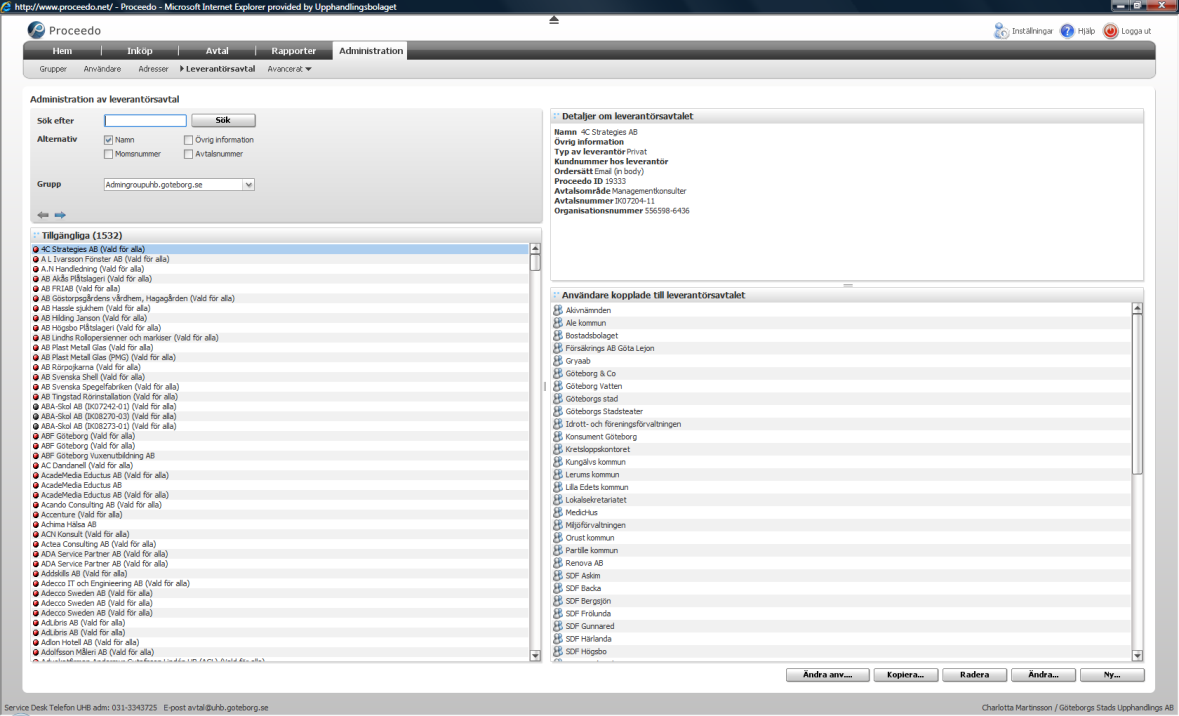Click user icon beside SDF Askim

click(x=558, y=575)
